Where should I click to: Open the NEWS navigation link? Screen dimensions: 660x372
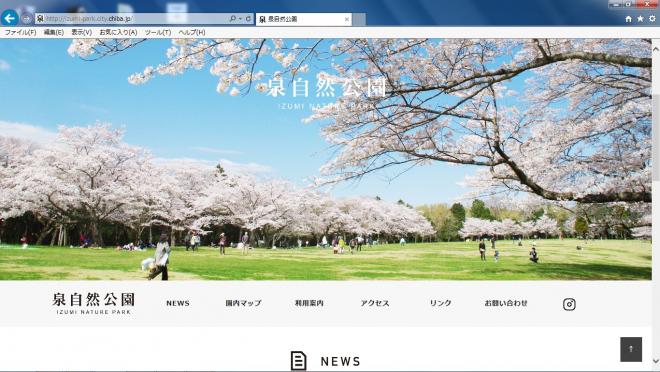point(178,303)
